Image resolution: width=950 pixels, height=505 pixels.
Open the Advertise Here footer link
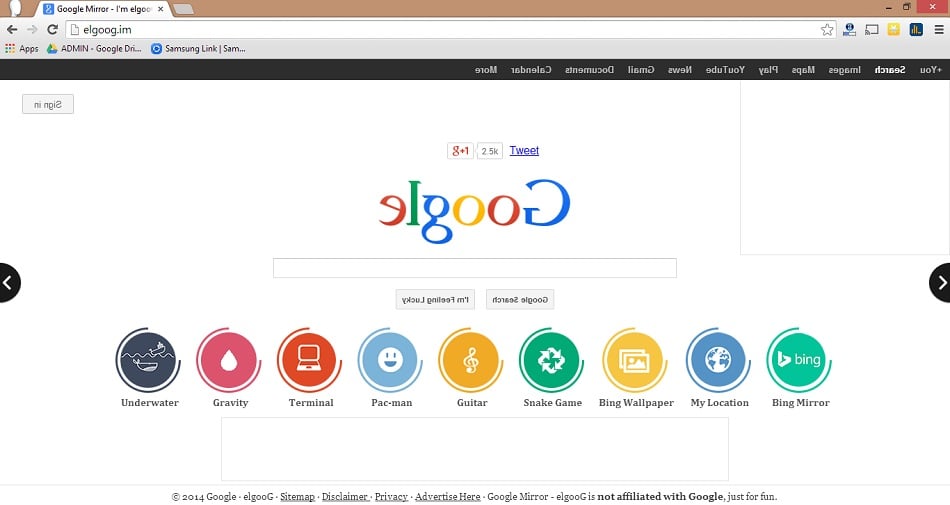(448, 497)
